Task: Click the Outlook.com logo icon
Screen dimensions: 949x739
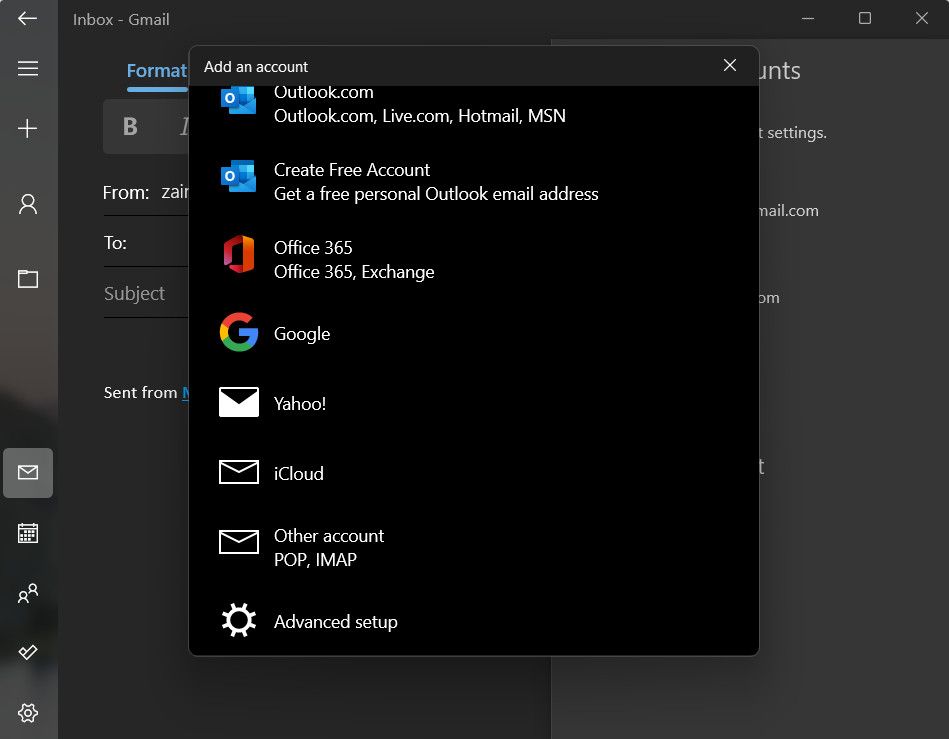Action: click(x=238, y=100)
